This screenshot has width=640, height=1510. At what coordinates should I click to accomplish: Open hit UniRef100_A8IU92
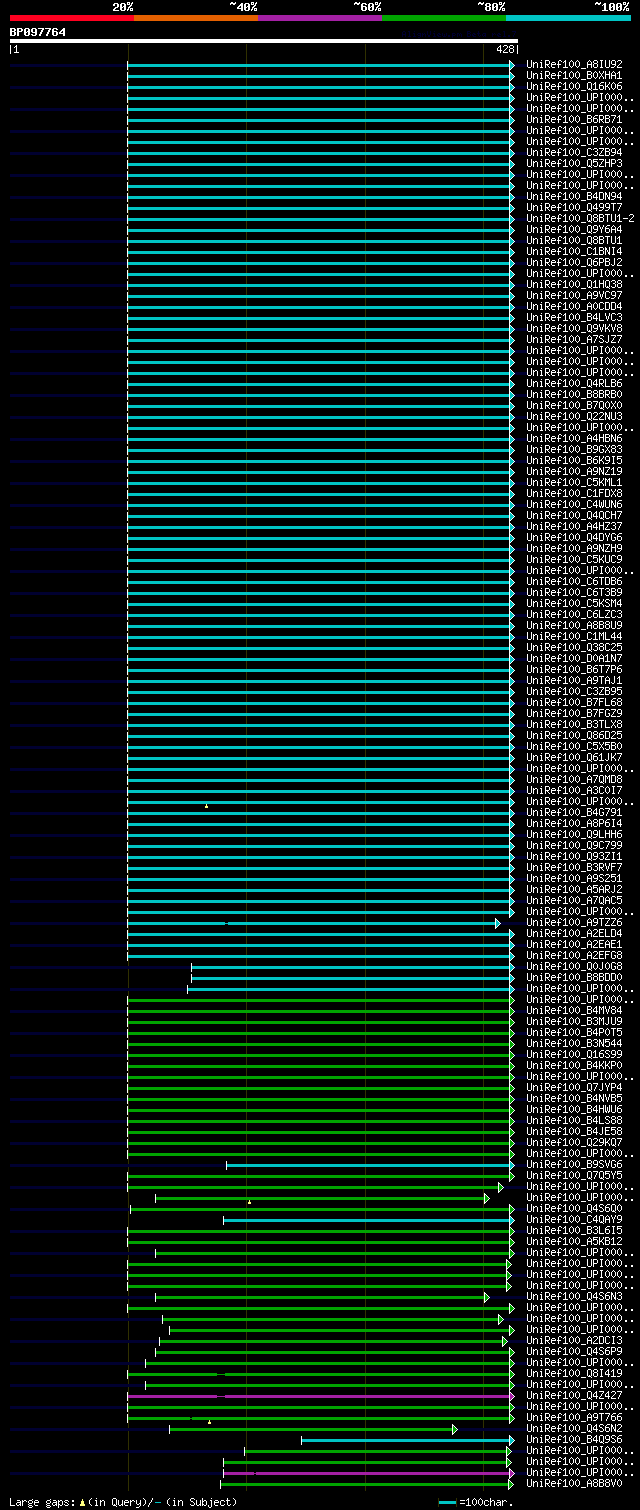coord(574,65)
